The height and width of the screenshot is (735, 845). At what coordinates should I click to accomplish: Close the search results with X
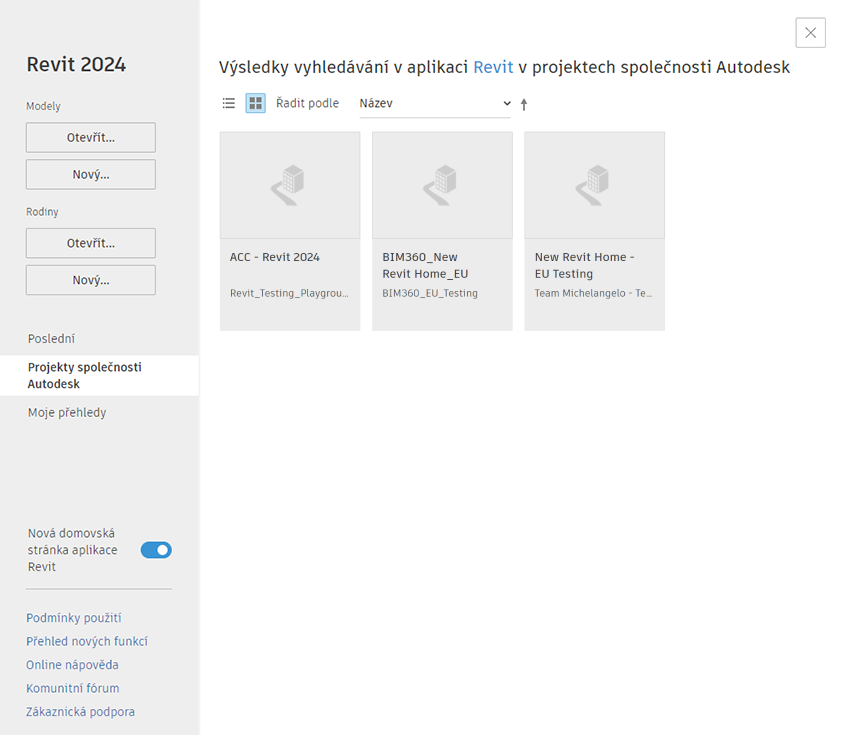tap(811, 33)
